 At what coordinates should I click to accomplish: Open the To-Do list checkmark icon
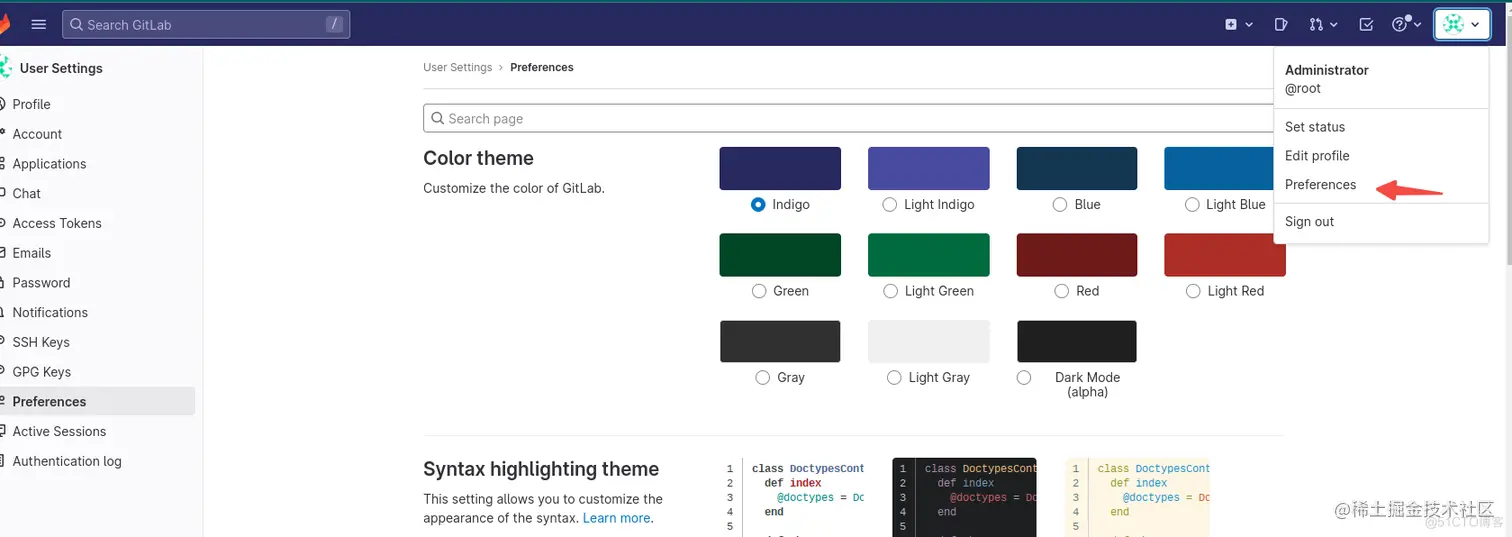coord(1366,24)
